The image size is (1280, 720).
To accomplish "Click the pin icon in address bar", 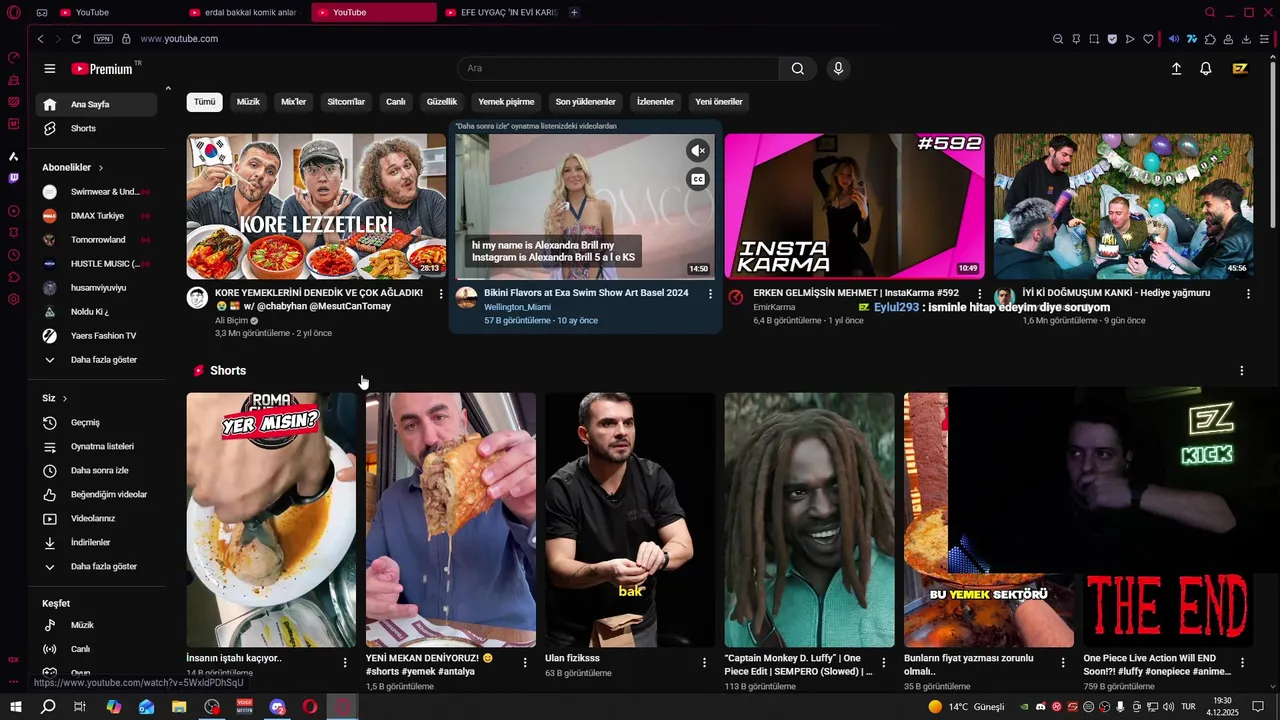I will pyautogui.click(x=1076, y=39).
